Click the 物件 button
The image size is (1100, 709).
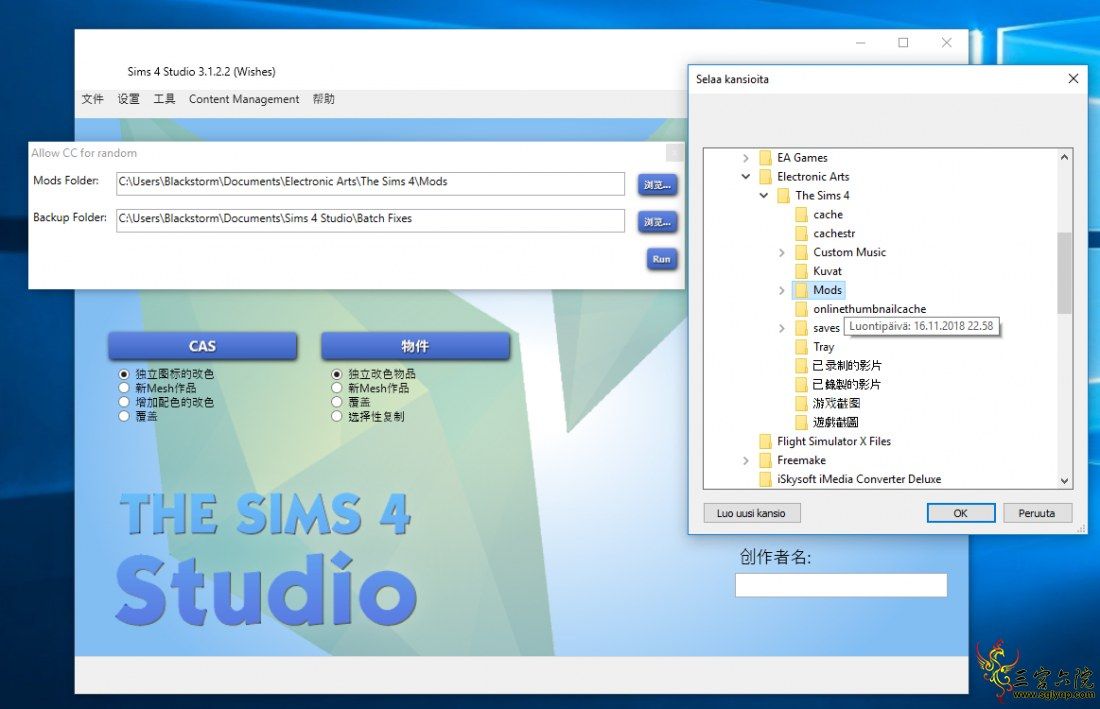click(x=415, y=346)
